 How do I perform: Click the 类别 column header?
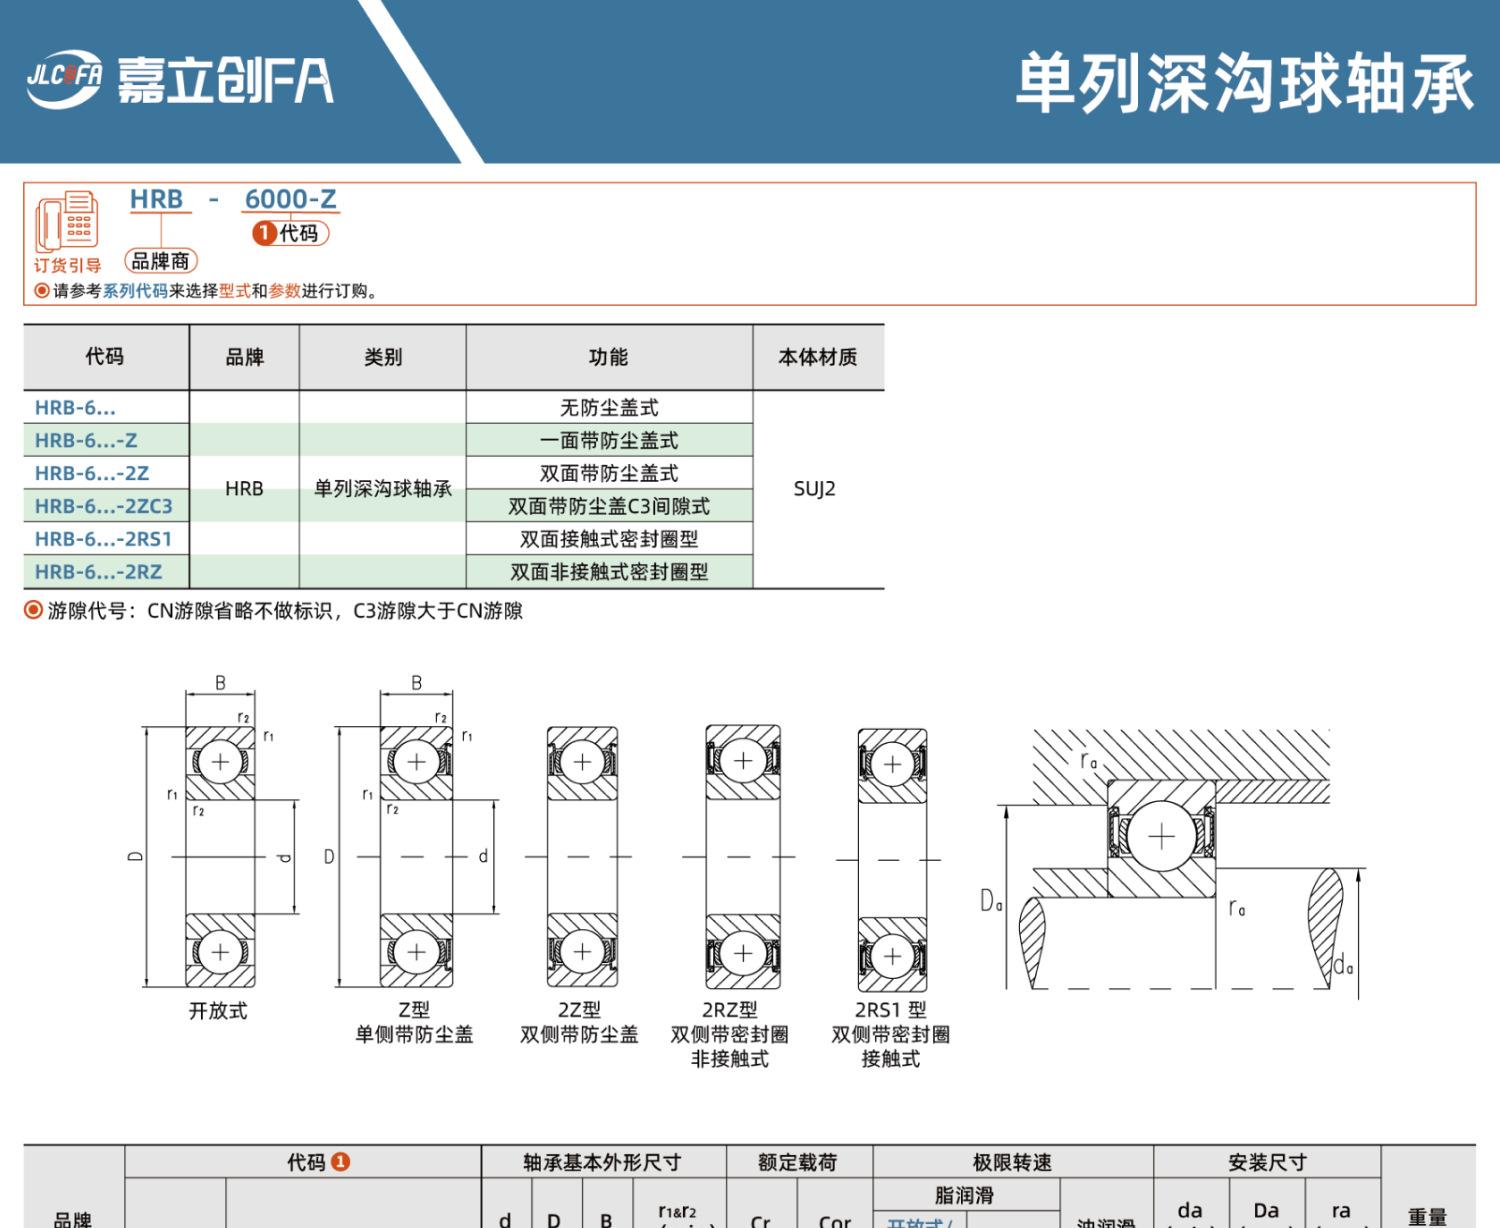(x=383, y=357)
